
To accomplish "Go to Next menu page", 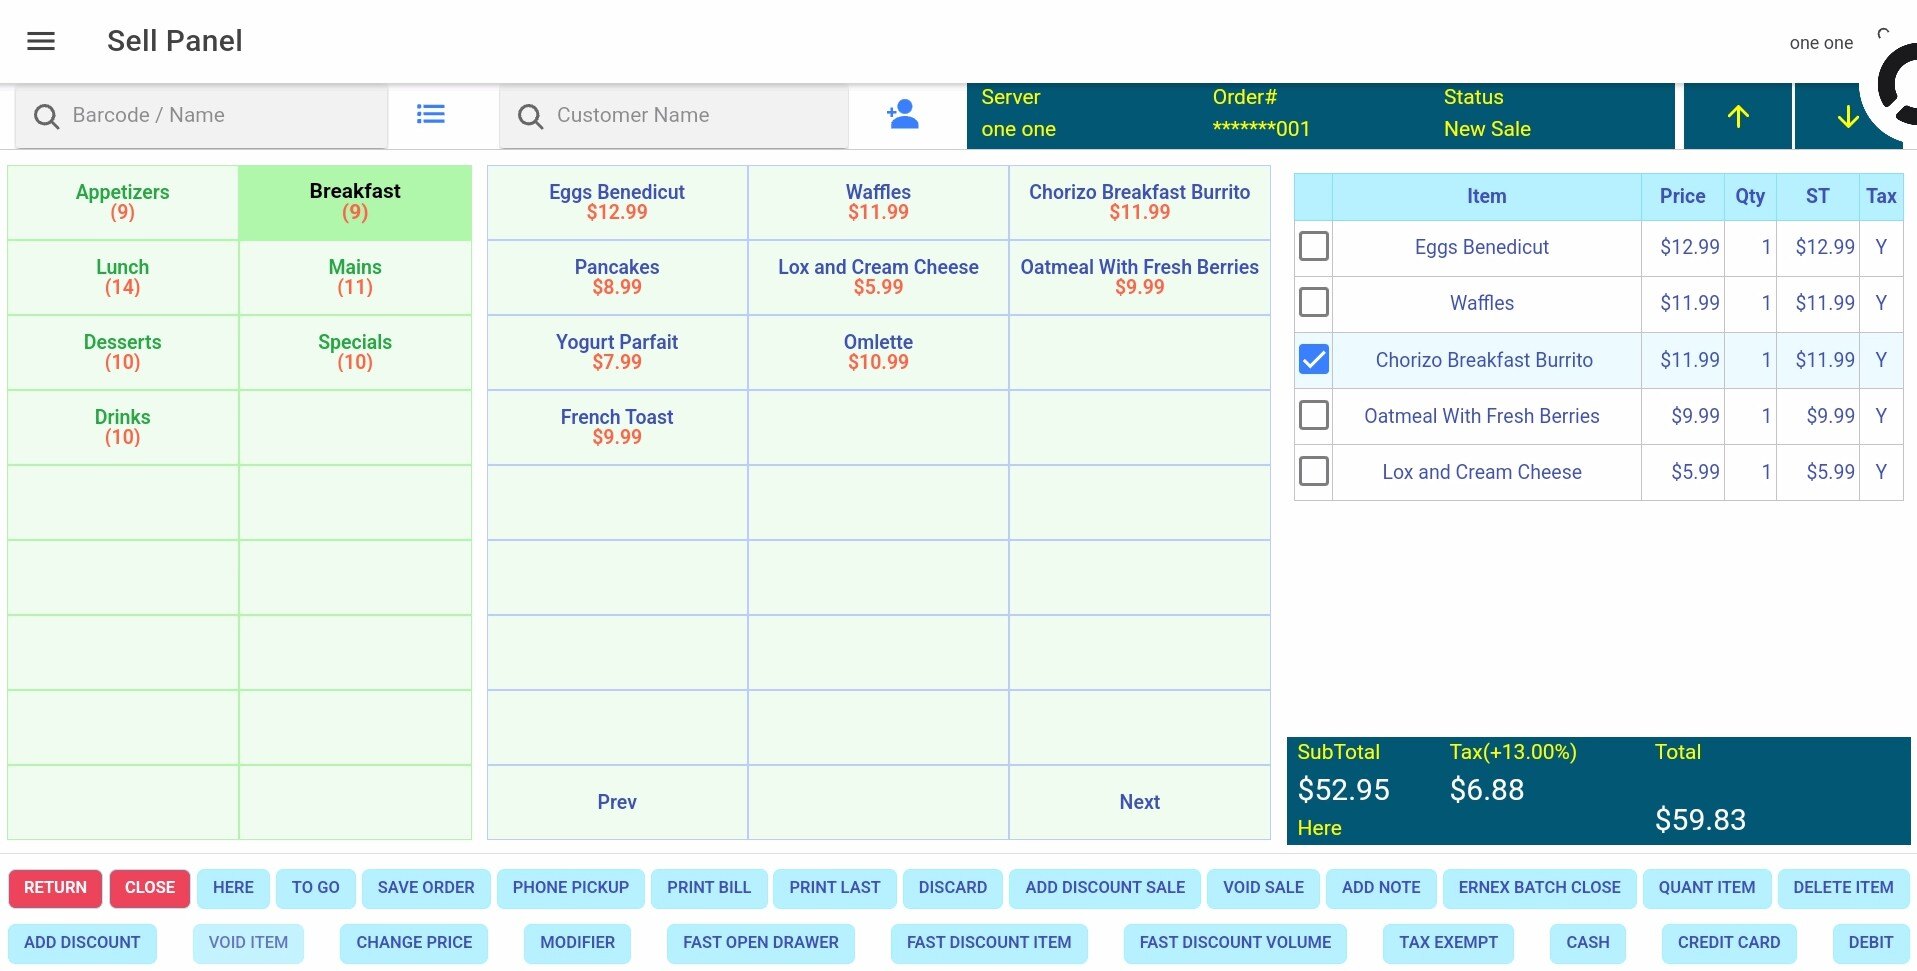I will point(1139,802).
